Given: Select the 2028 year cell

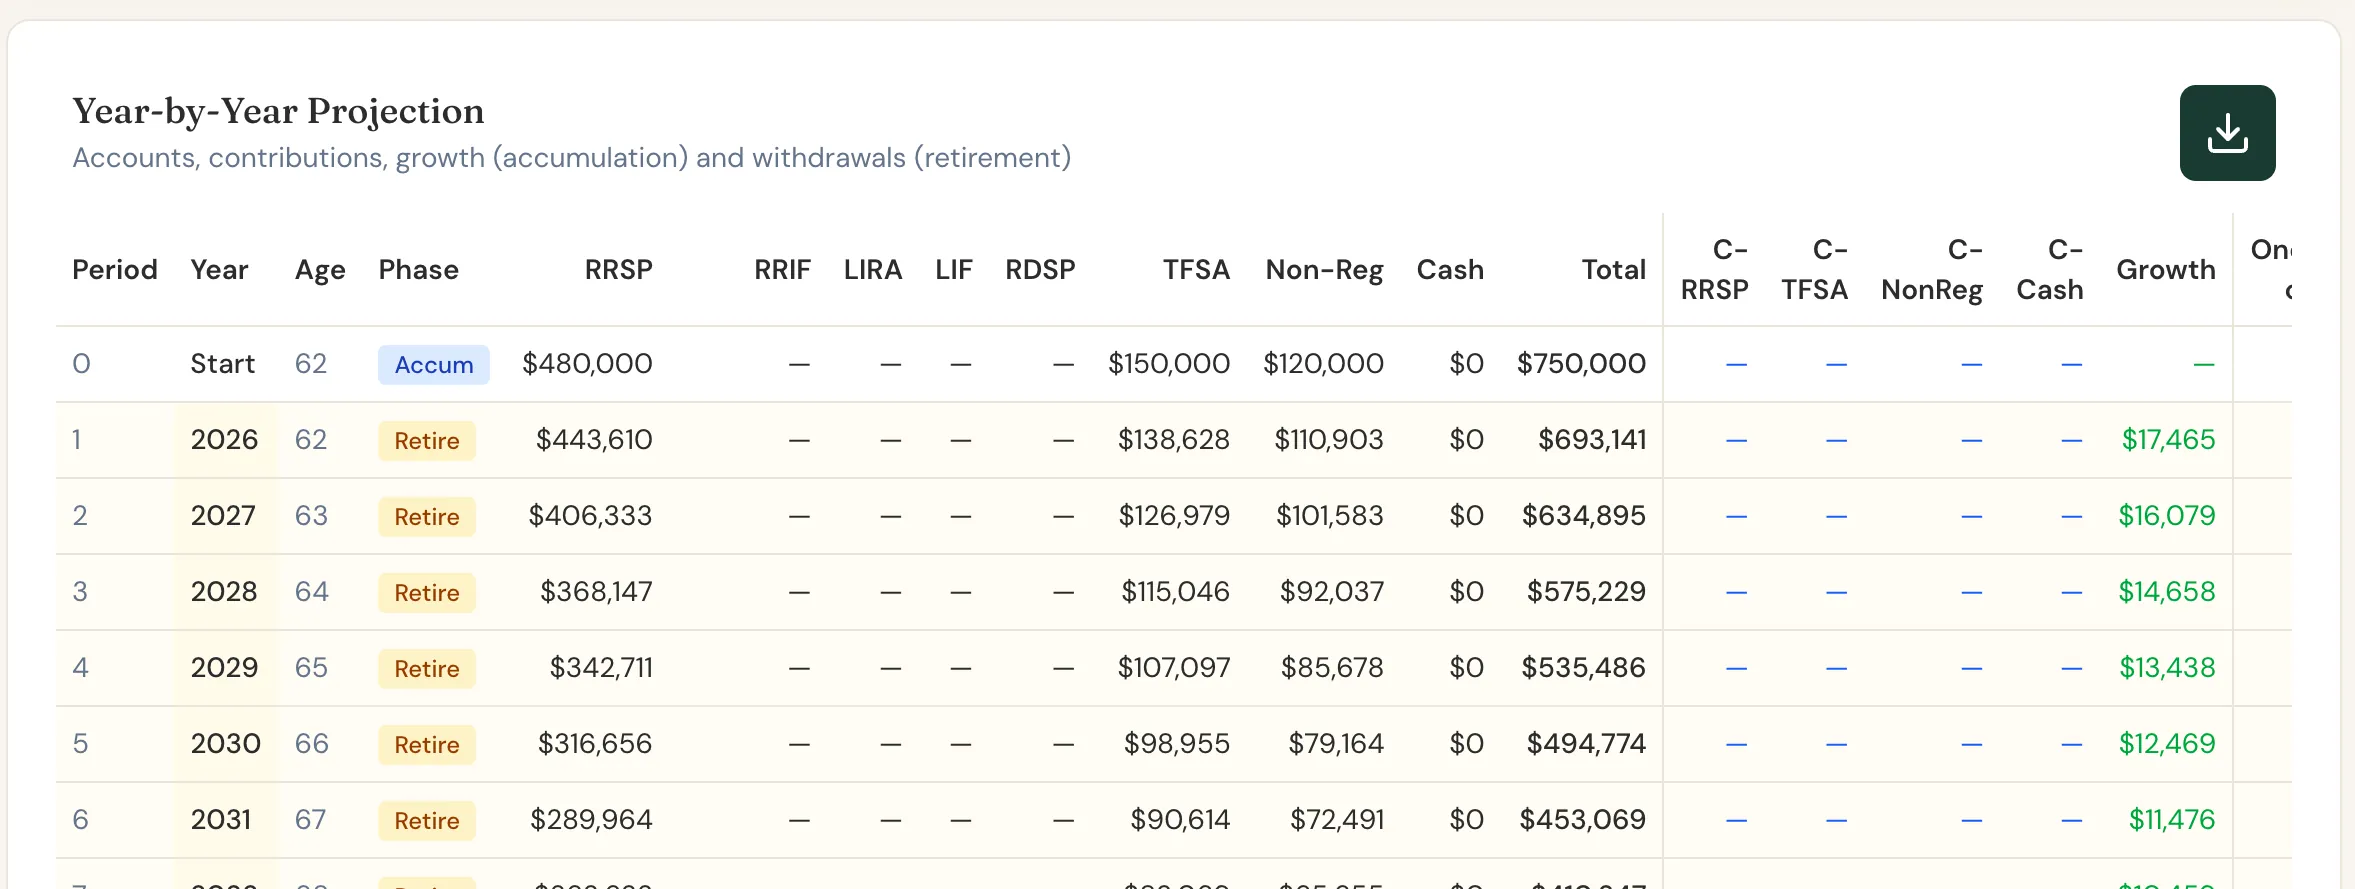Looking at the screenshot, I should pyautogui.click(x=224, y=592).
